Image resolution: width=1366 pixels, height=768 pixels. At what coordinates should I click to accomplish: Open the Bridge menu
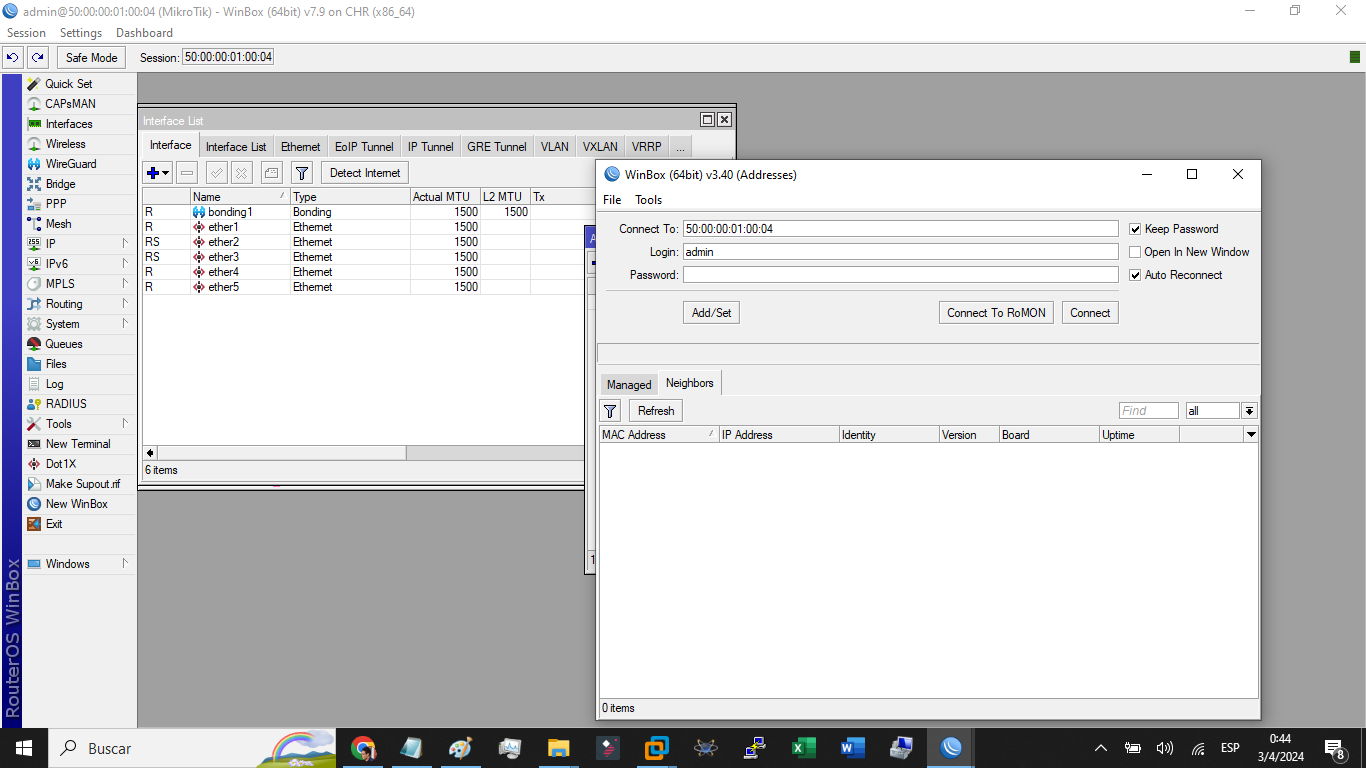(60, 184)
